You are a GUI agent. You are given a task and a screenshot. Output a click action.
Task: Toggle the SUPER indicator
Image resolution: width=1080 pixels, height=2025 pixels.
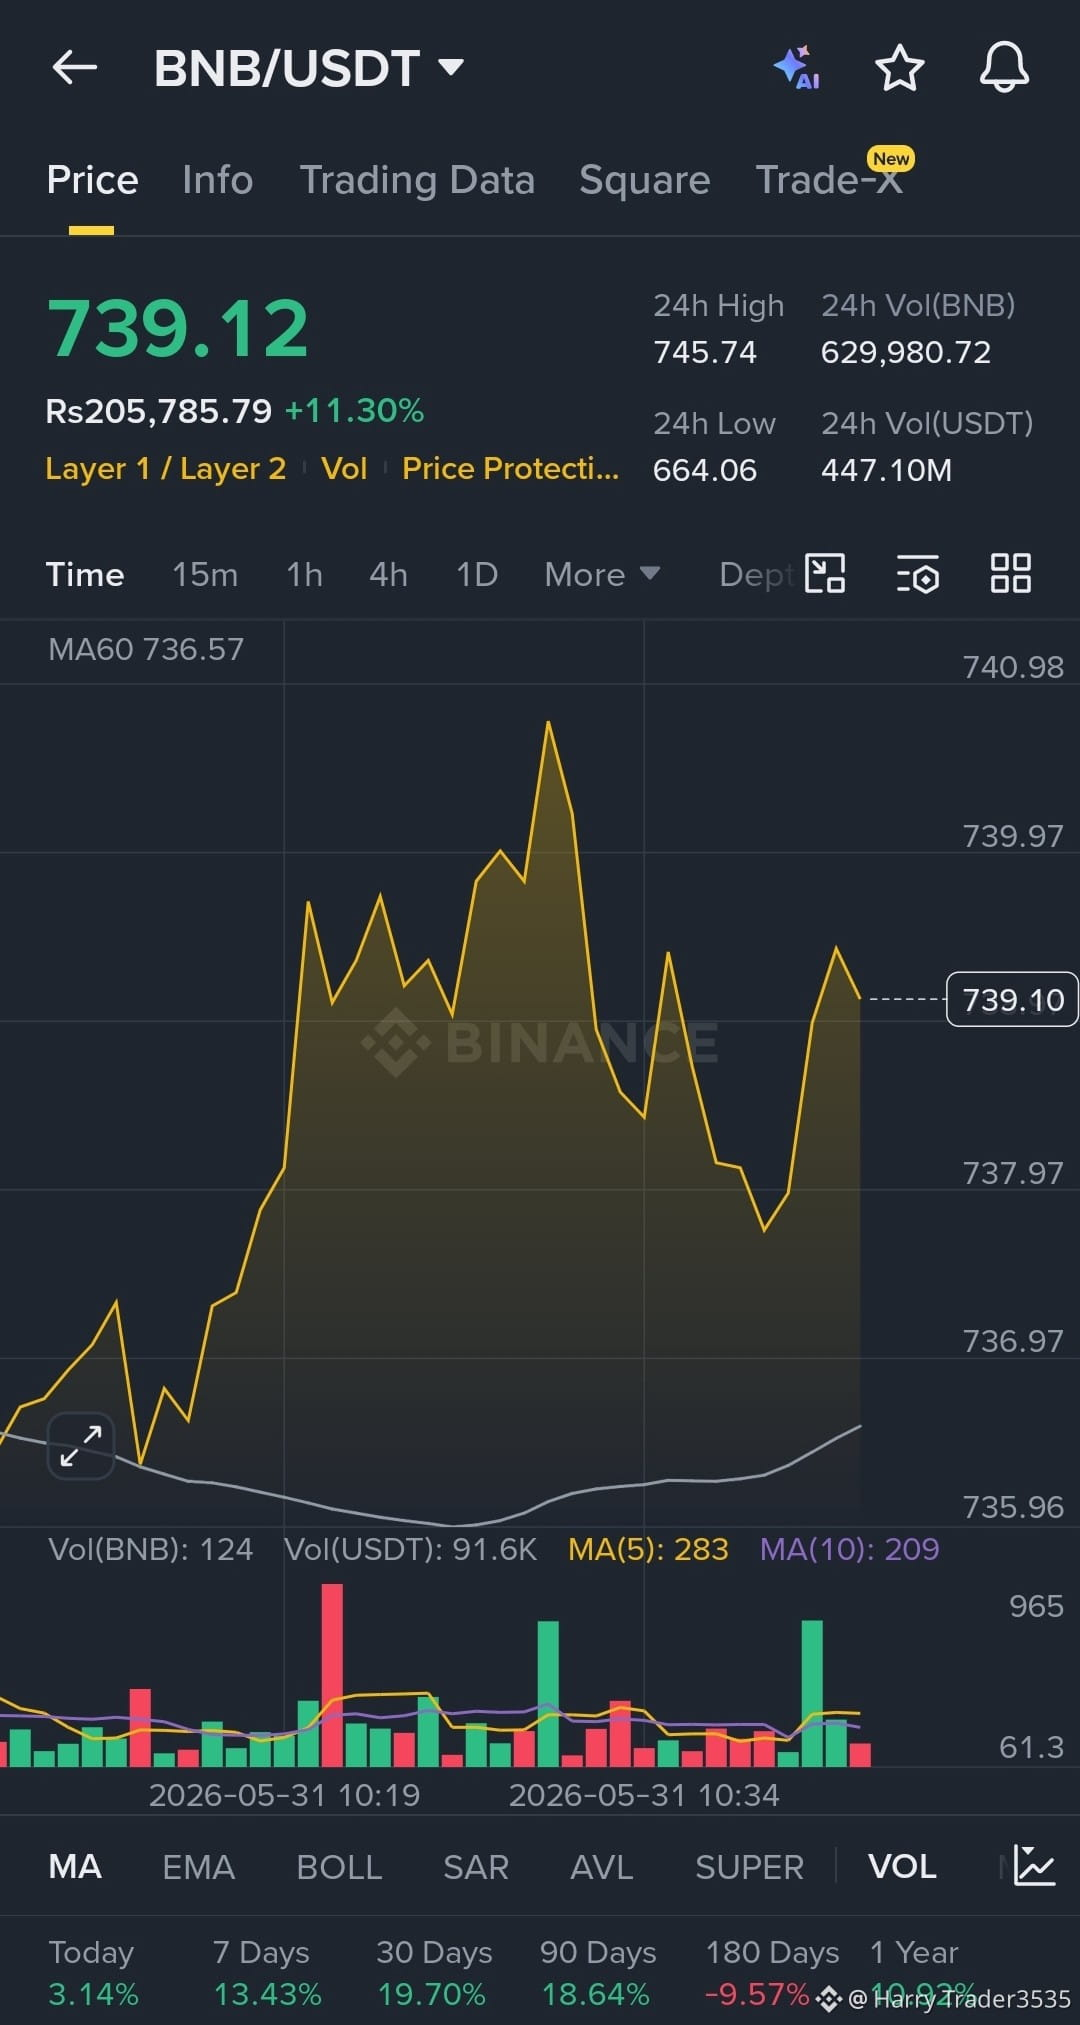(749, 1866)
